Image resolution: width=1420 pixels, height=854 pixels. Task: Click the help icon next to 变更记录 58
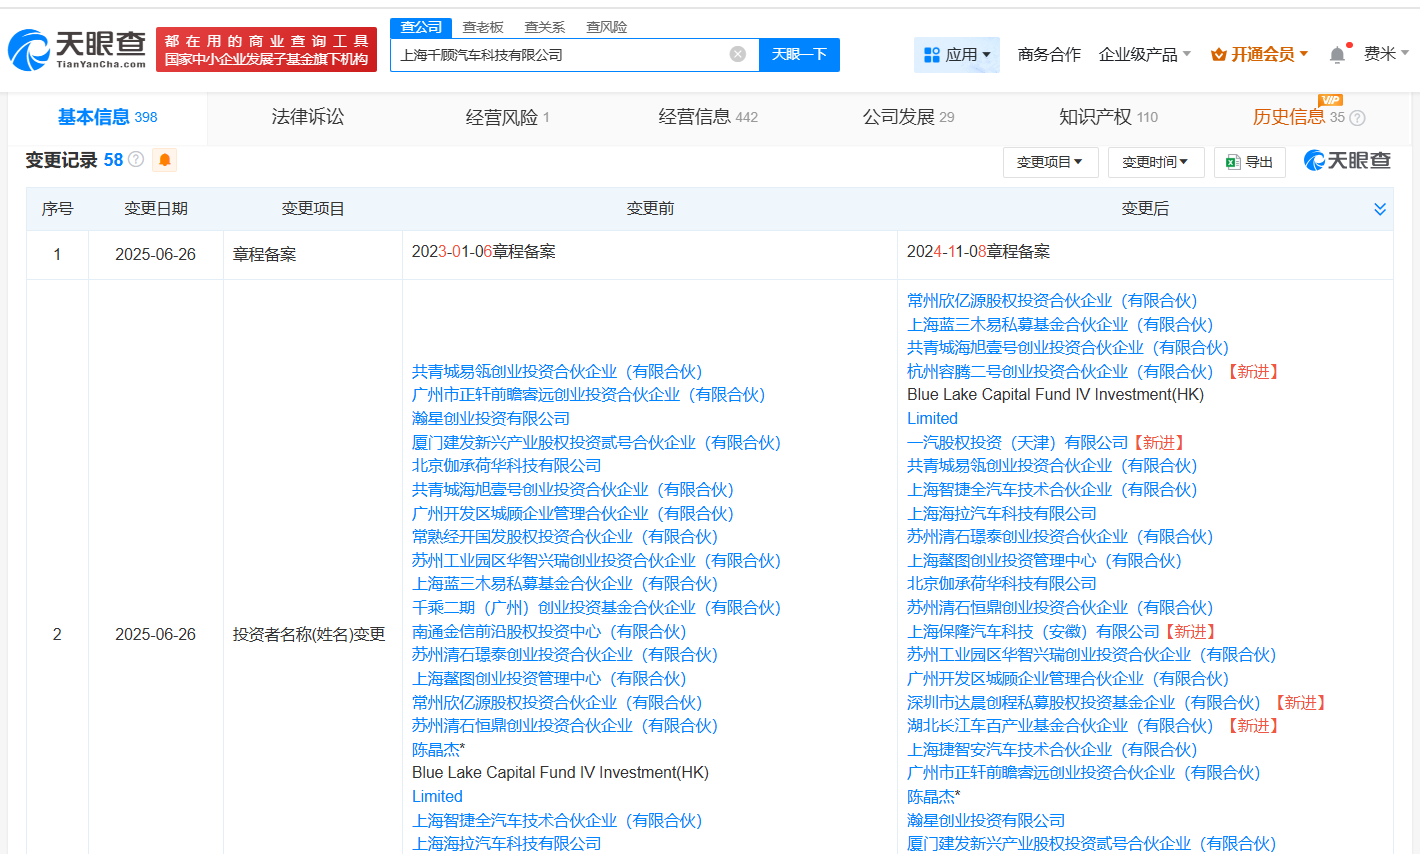137,160
